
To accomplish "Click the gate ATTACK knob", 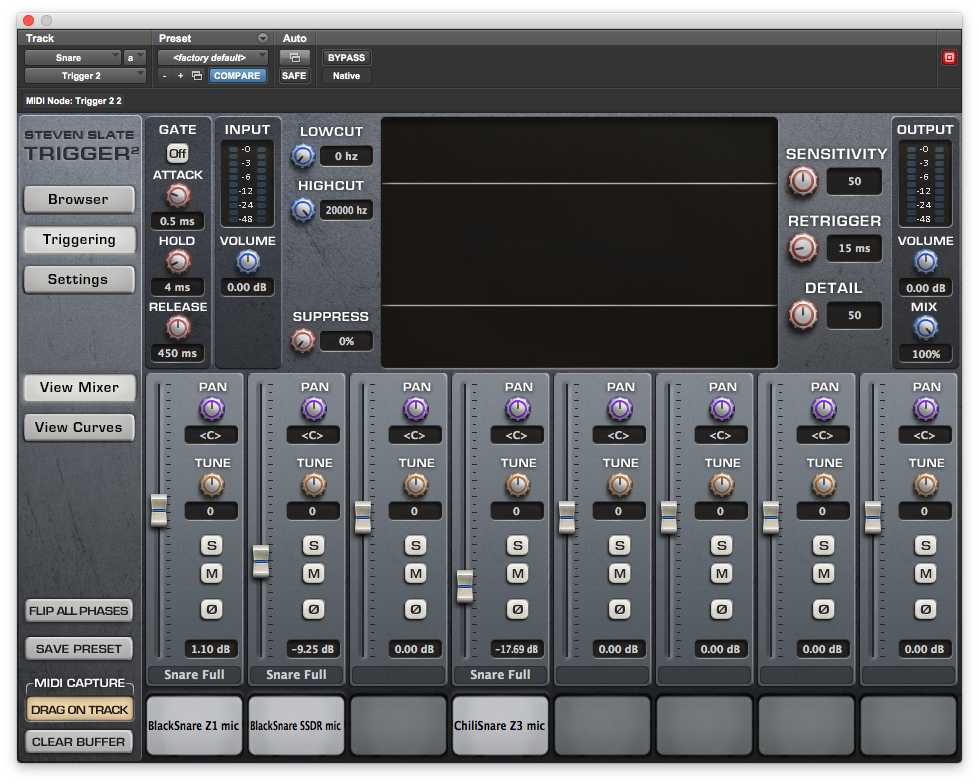I will (178, 196).
